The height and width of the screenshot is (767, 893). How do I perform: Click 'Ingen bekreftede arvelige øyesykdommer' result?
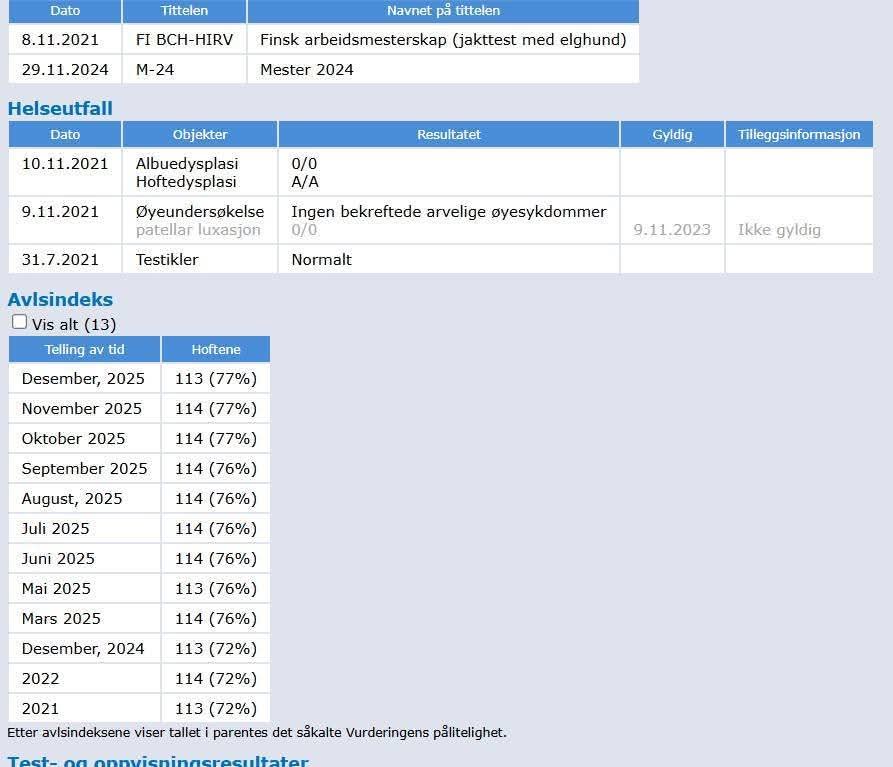tap(449, 212)
